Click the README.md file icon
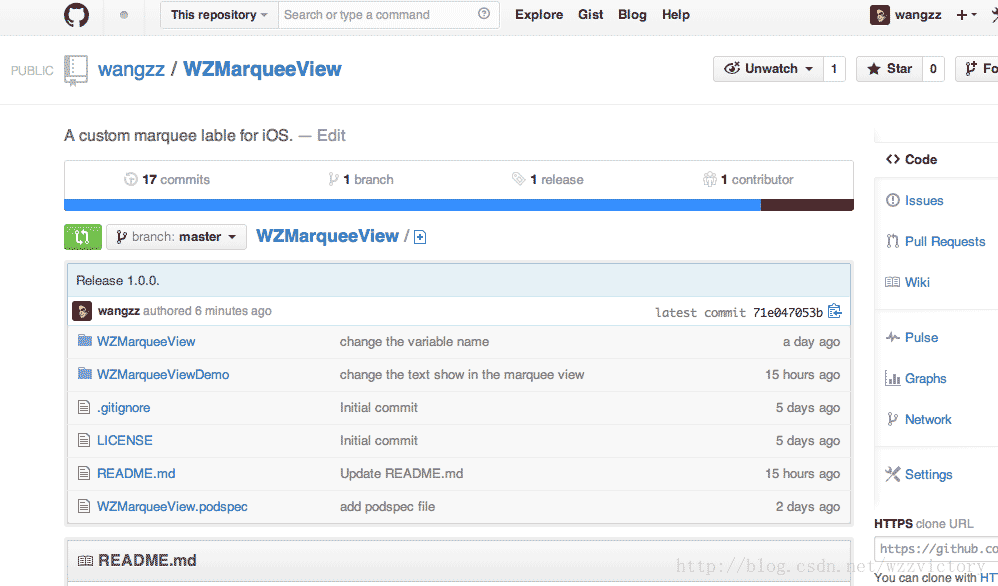This screenshot has height=586, width=998. pos(83,473)
